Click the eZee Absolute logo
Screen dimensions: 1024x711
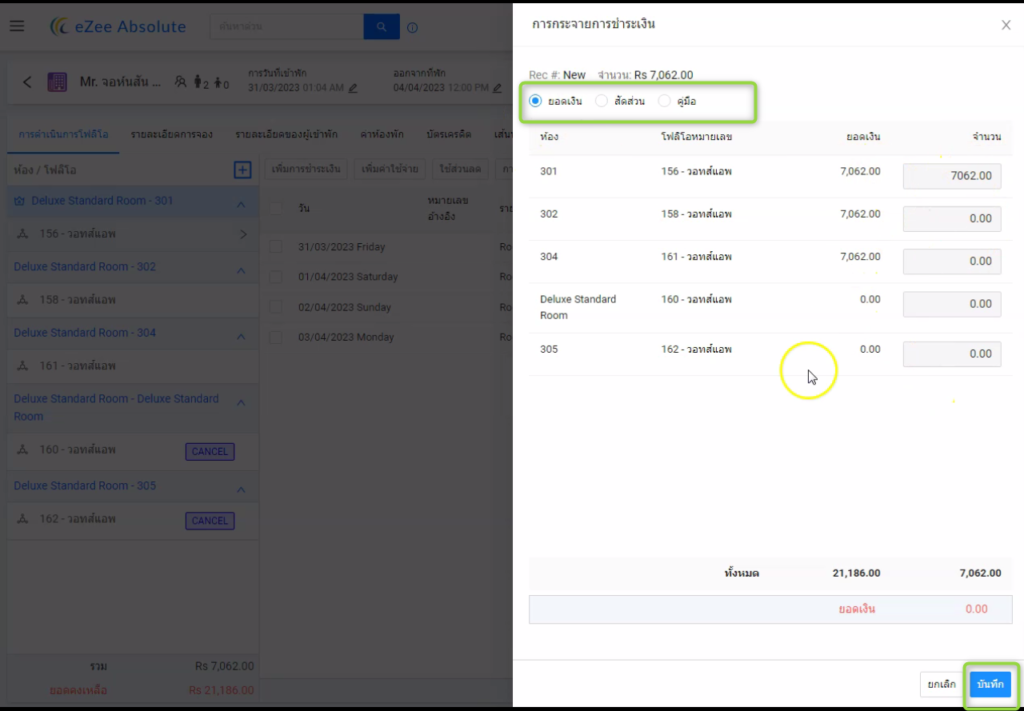[118, 26]
